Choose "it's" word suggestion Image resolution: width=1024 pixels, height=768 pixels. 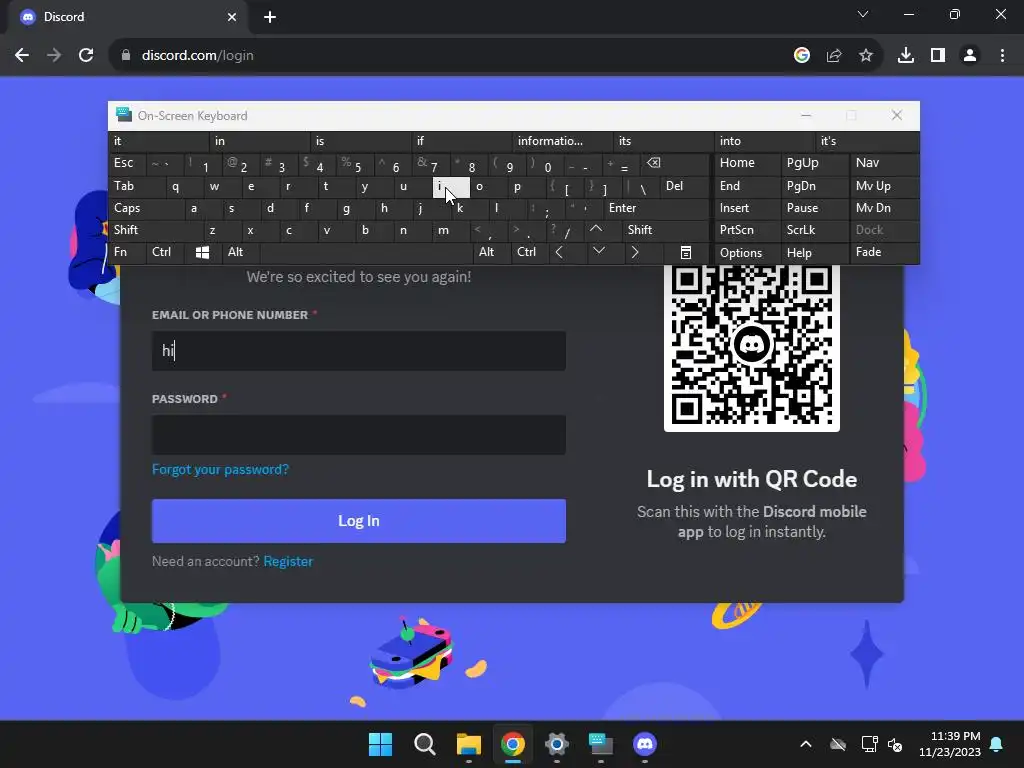[867, 141]
